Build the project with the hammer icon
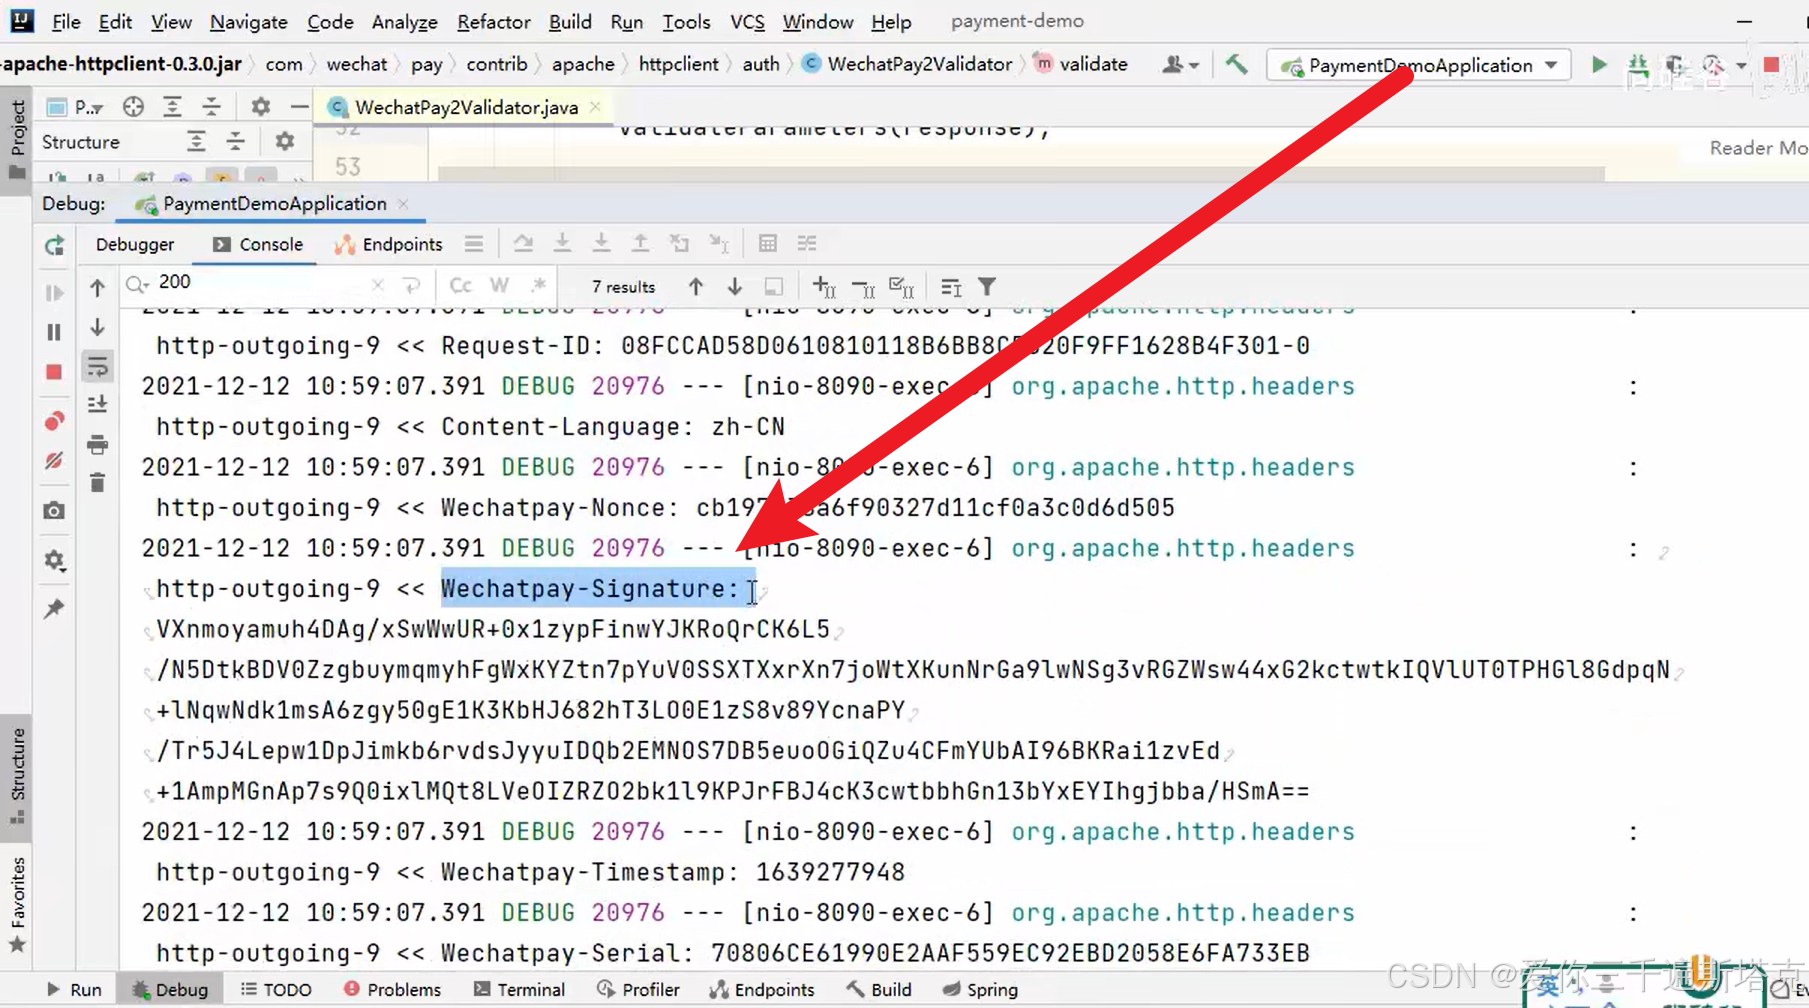This screenshot has width=1809, height=1008. [1236, 64]
